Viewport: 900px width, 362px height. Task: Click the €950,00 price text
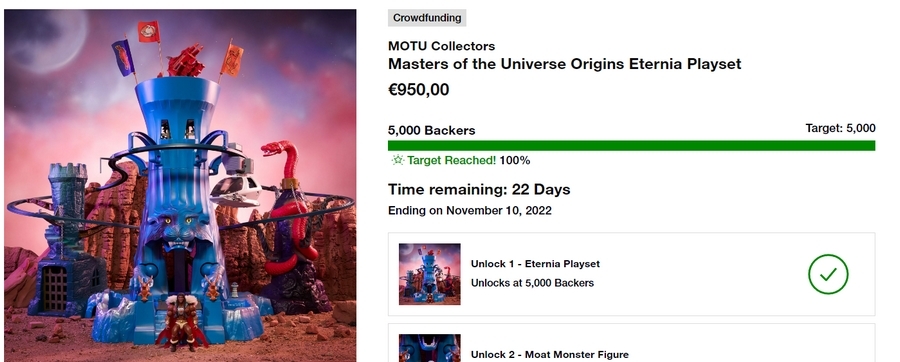coord(418,90)
